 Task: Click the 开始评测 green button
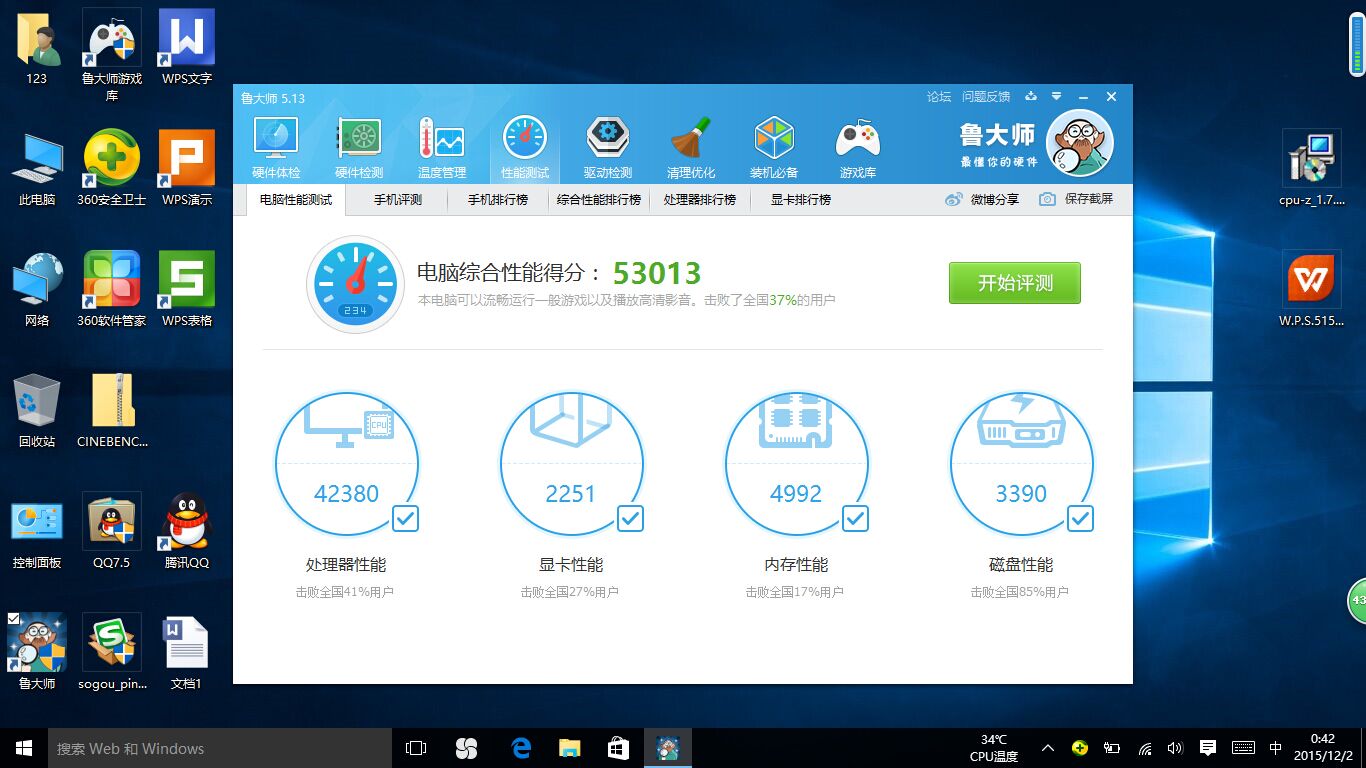pyautogui.click(x=1014, y=283)
